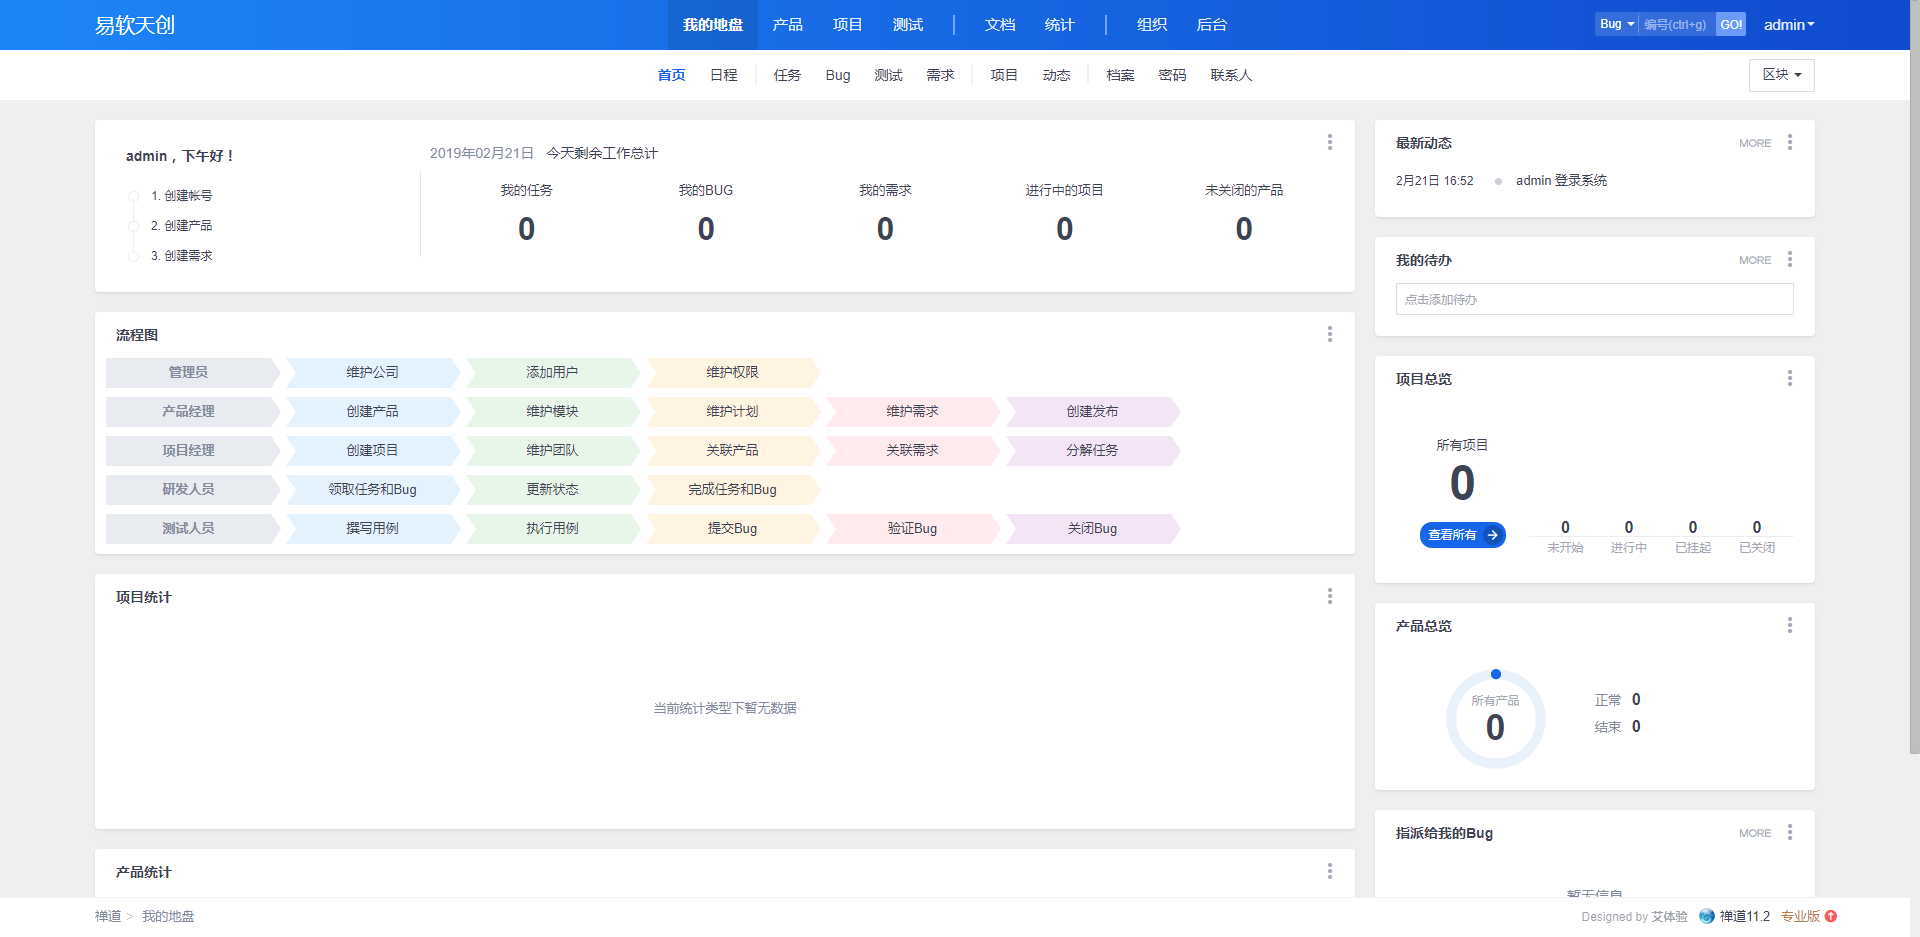Click the 我的任务 count zero

[527, 229]
